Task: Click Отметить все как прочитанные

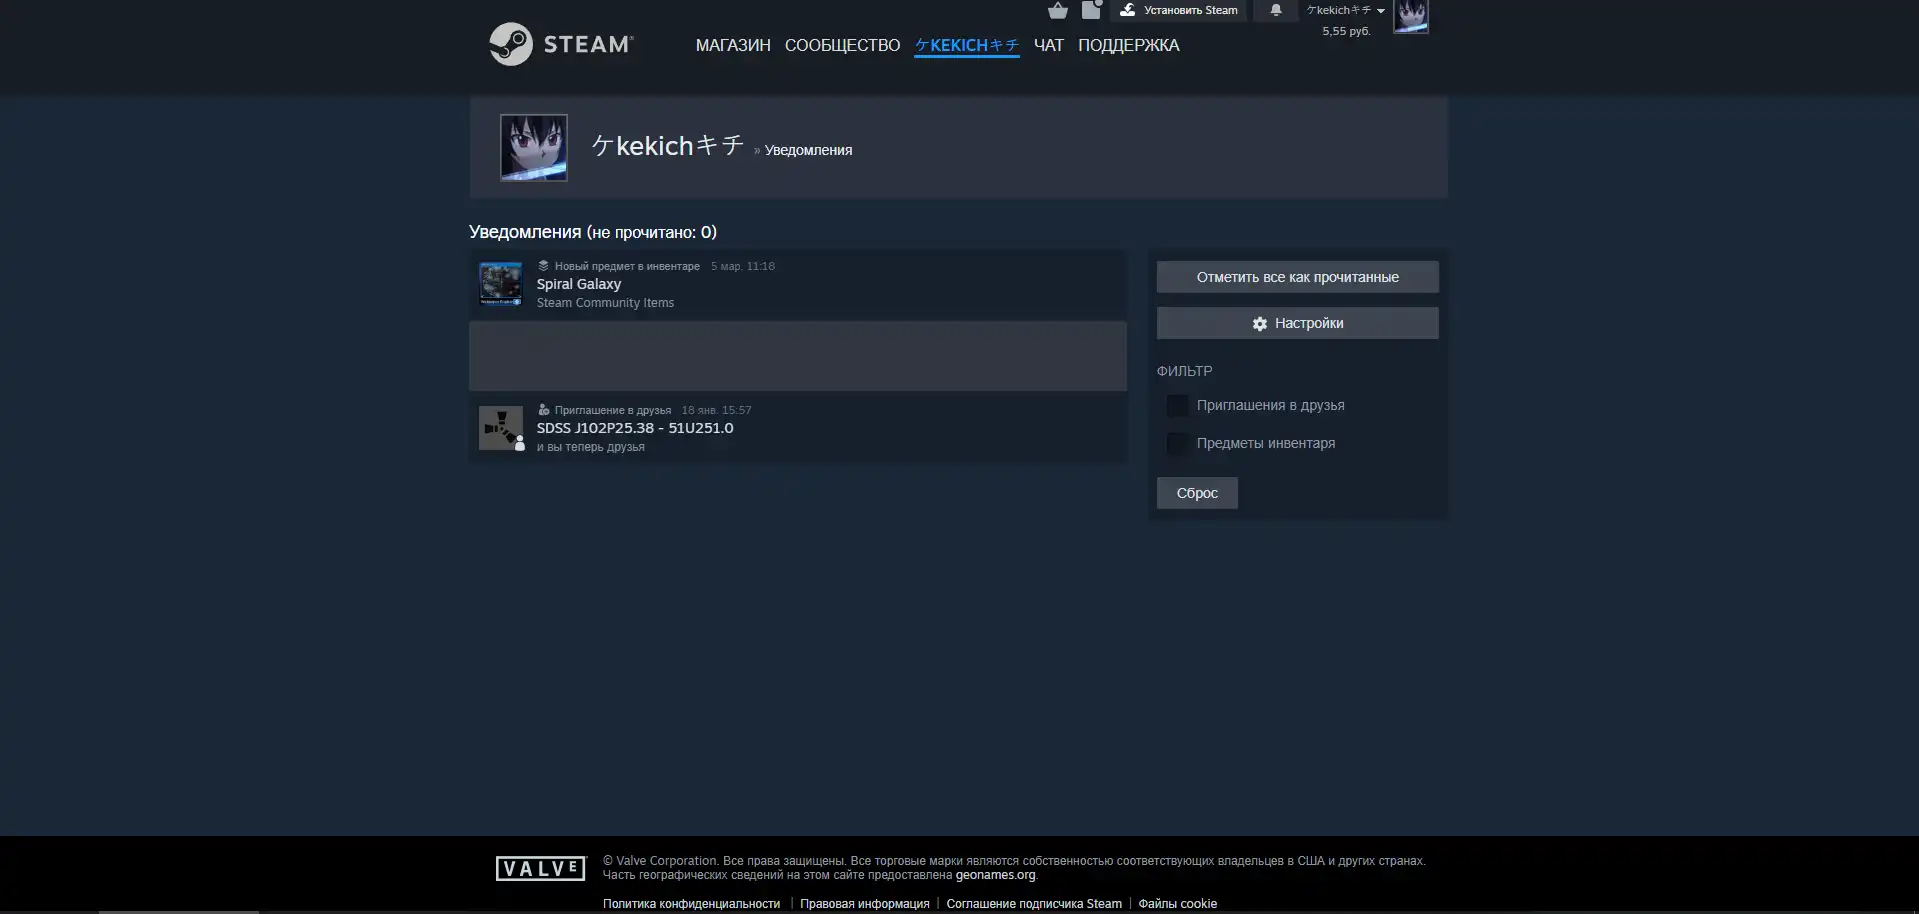Action: click(1297, 277)
